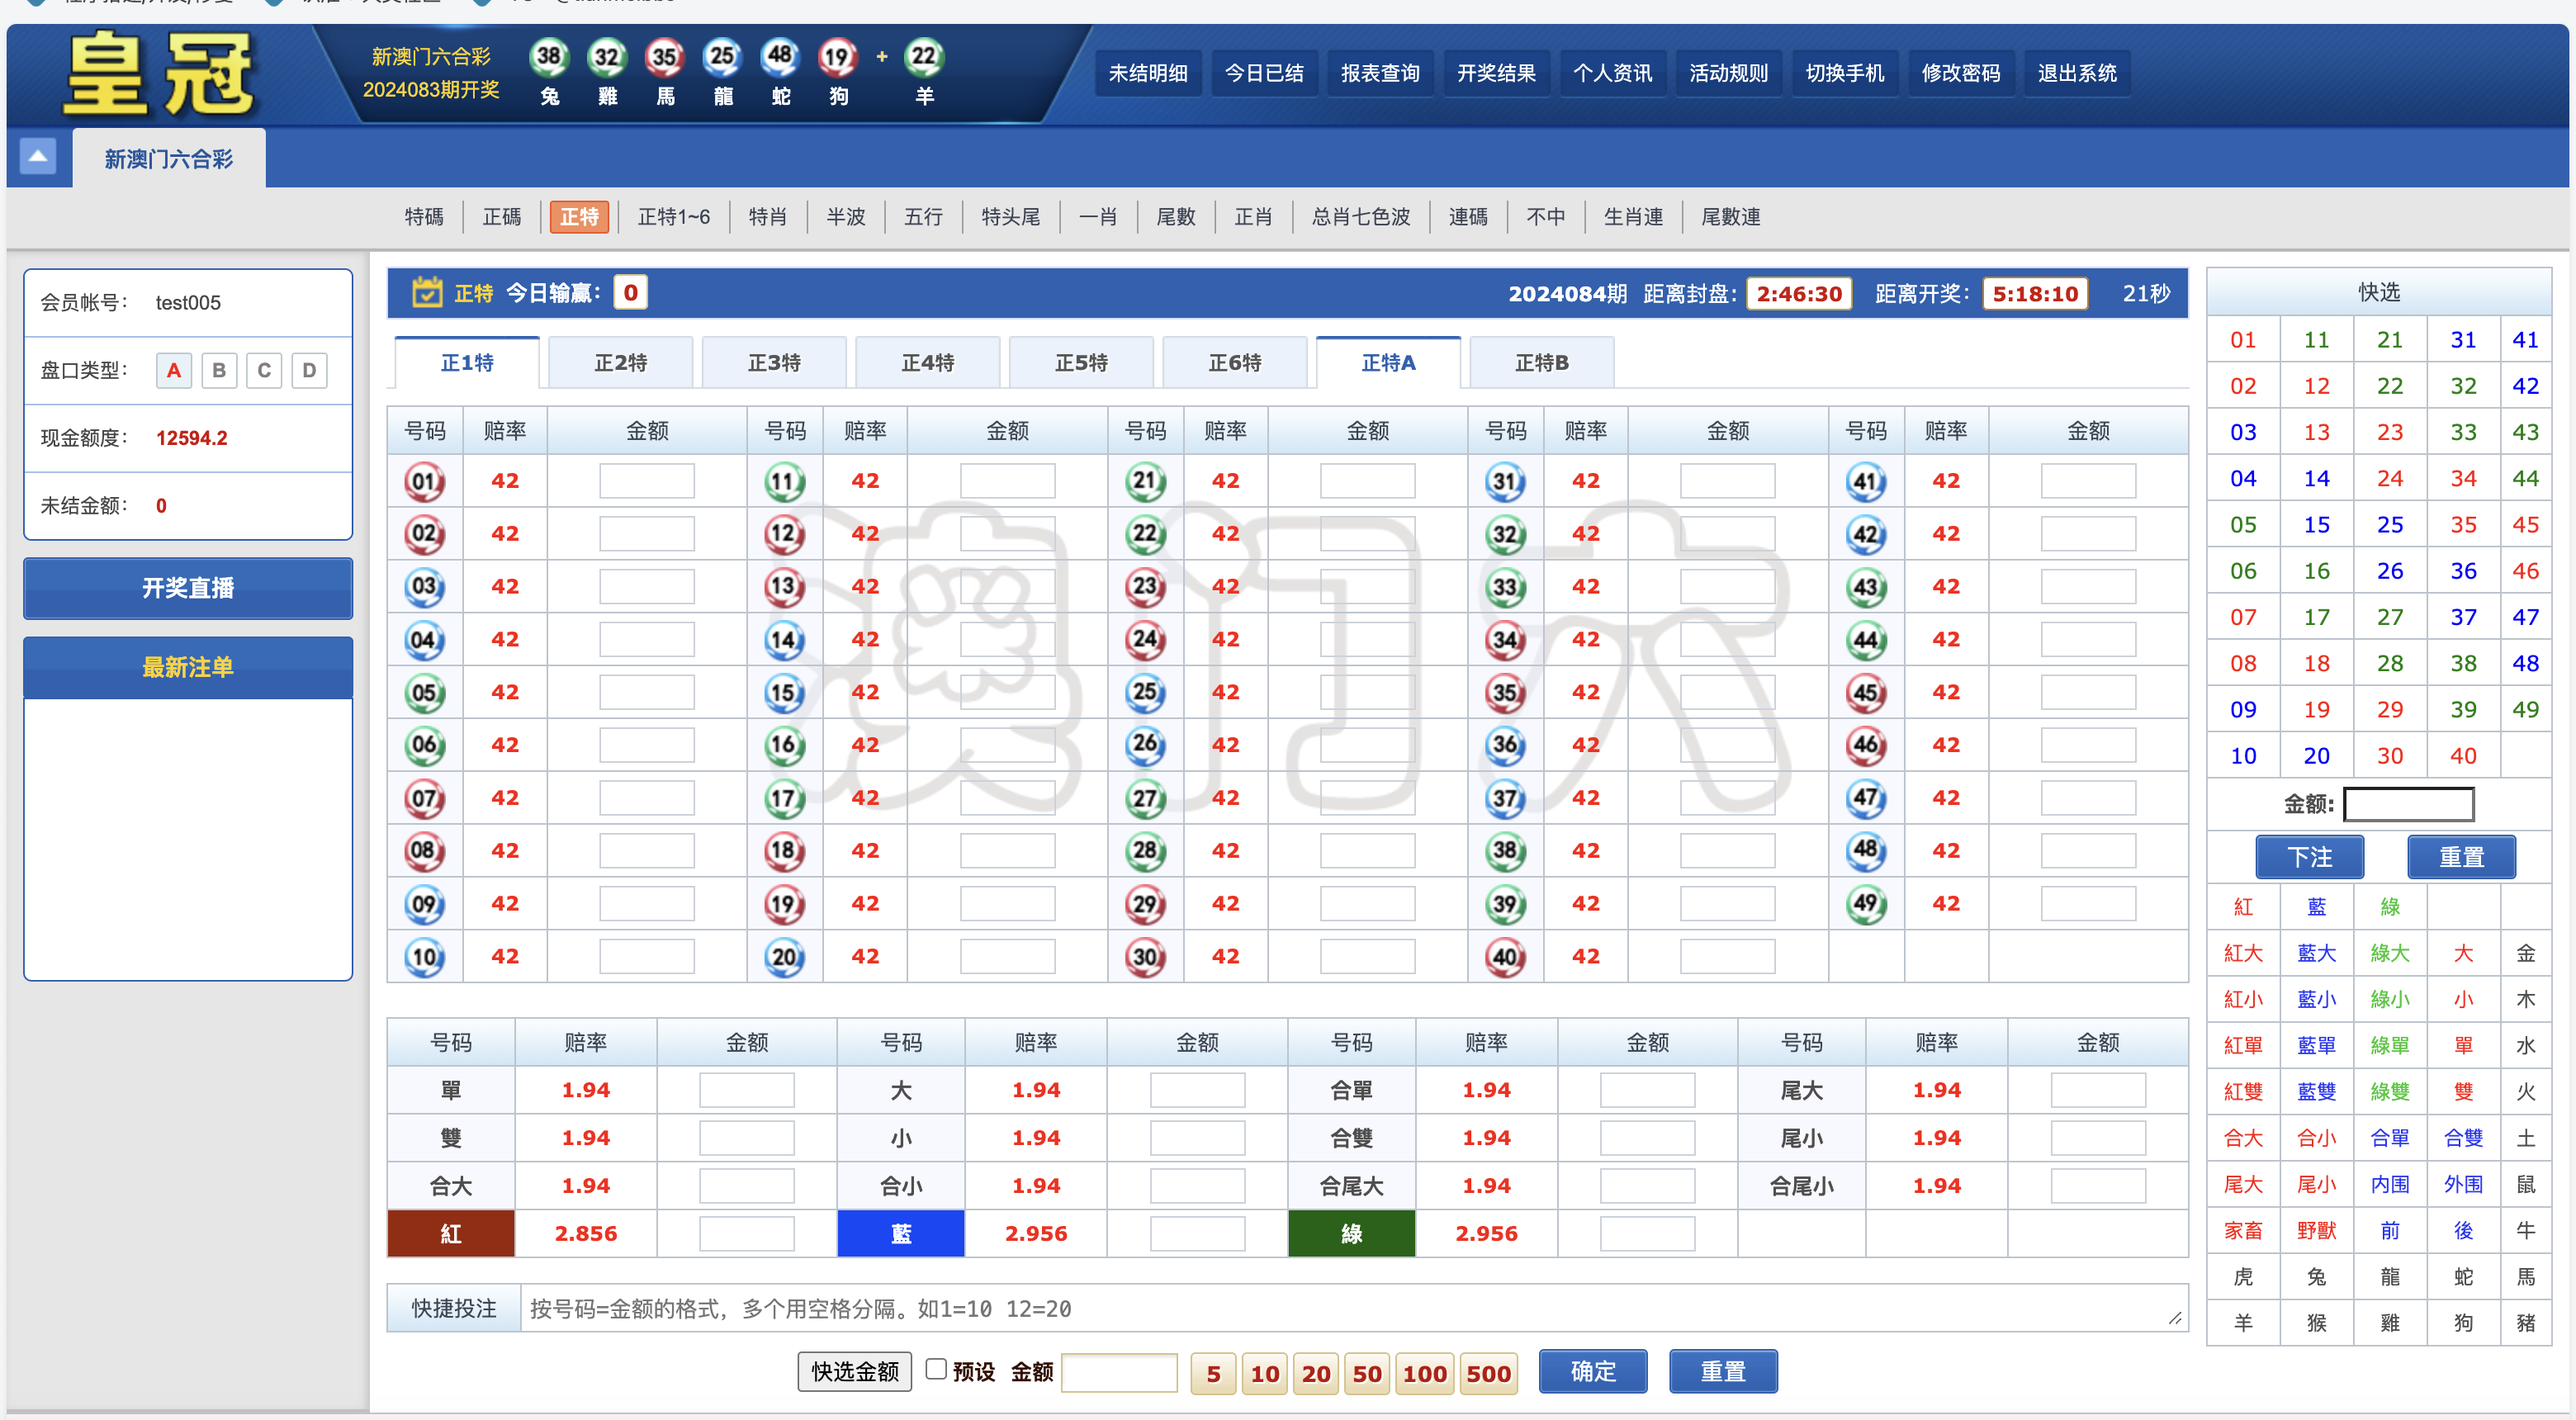The width and height of the screenshot is (2576, 1420).
Task: Click the blue number ball 37
Action: [x=1504, y=798]
